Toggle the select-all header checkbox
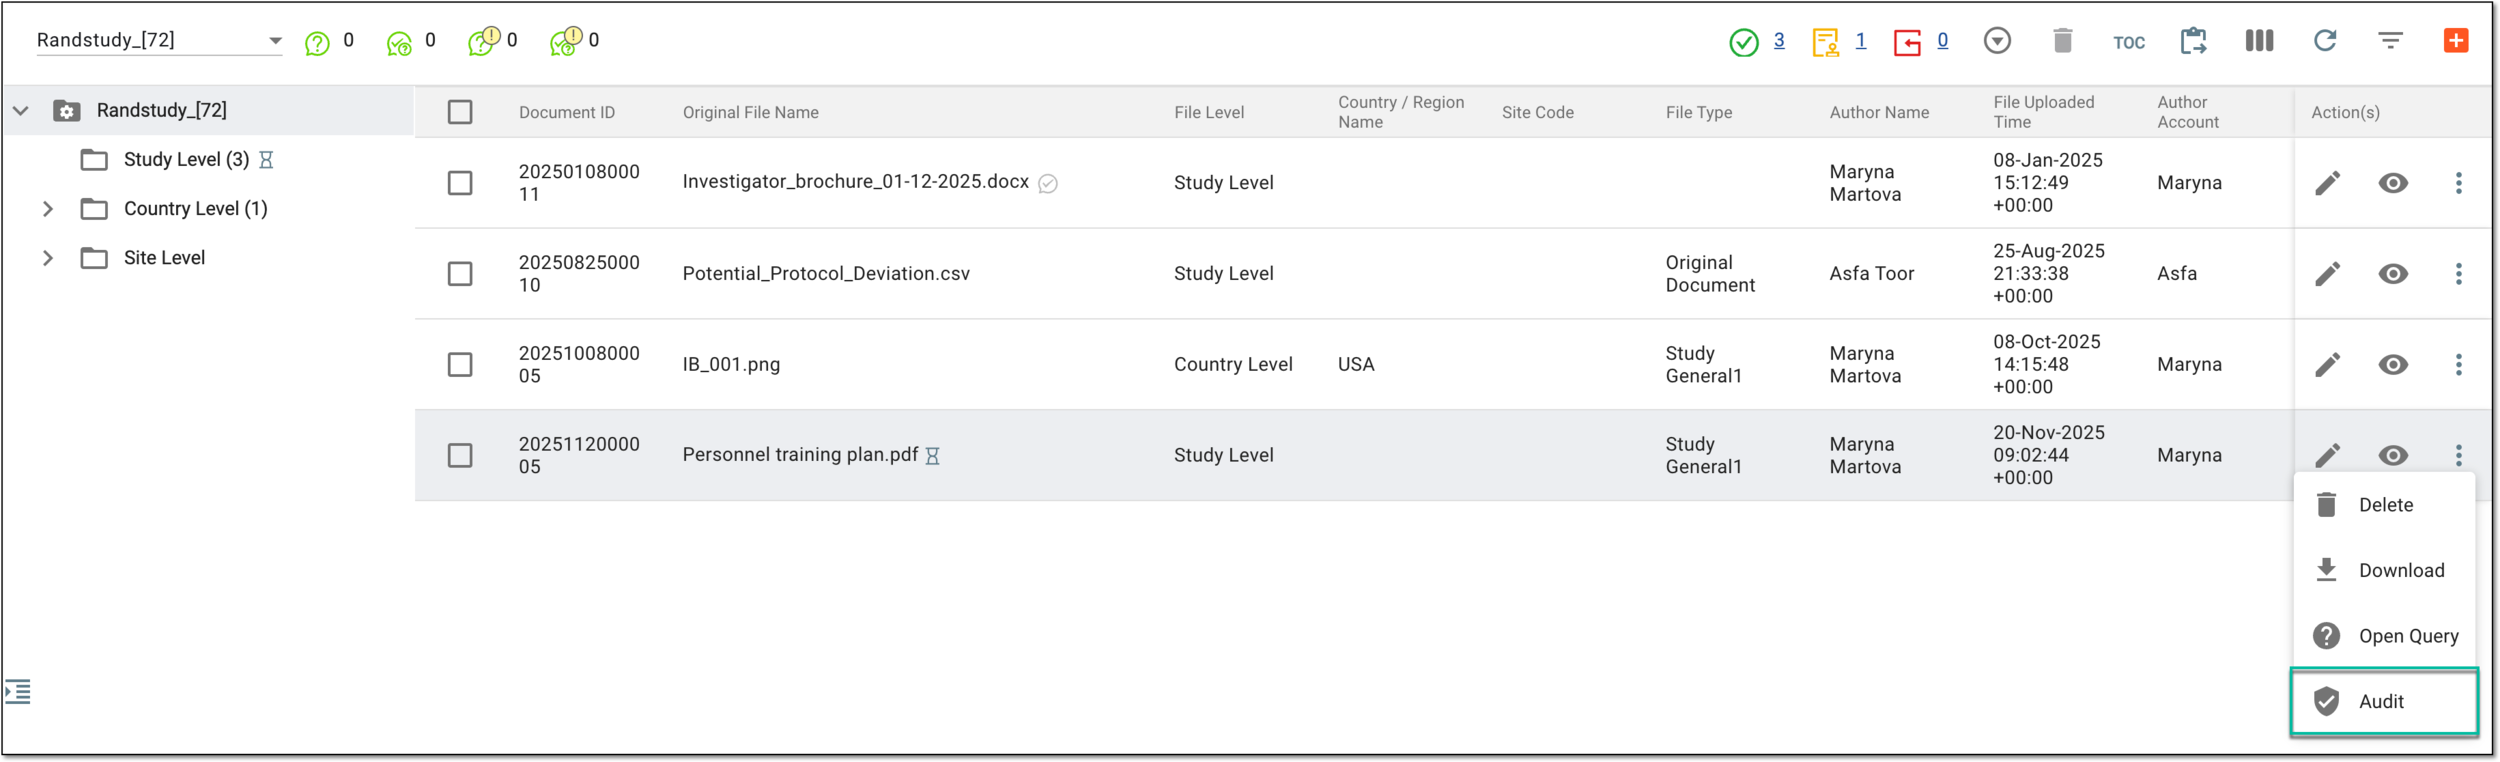Screen dimensions: 2500x762 pos(460,112)
